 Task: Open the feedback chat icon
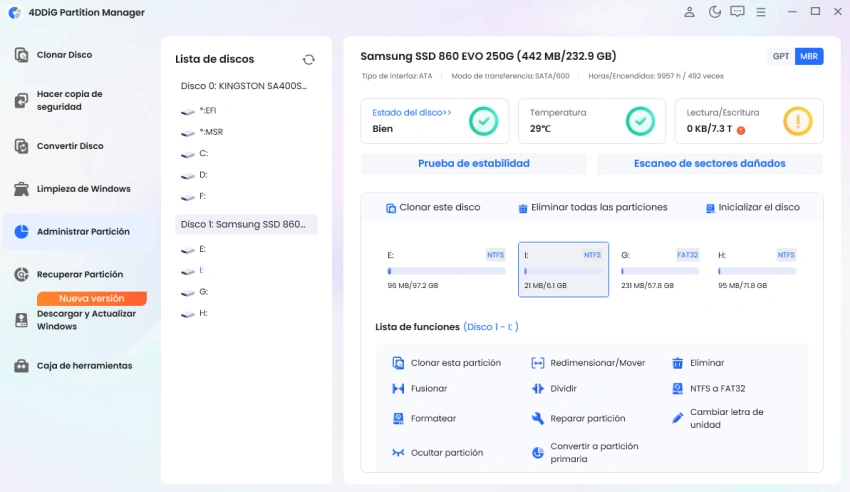tap(737, 12)
